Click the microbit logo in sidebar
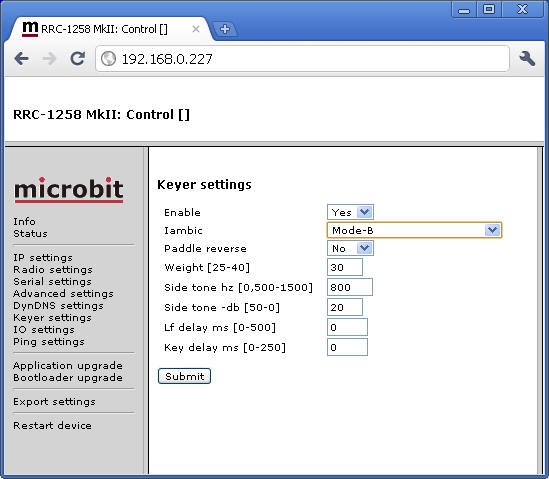 [69, 189]
